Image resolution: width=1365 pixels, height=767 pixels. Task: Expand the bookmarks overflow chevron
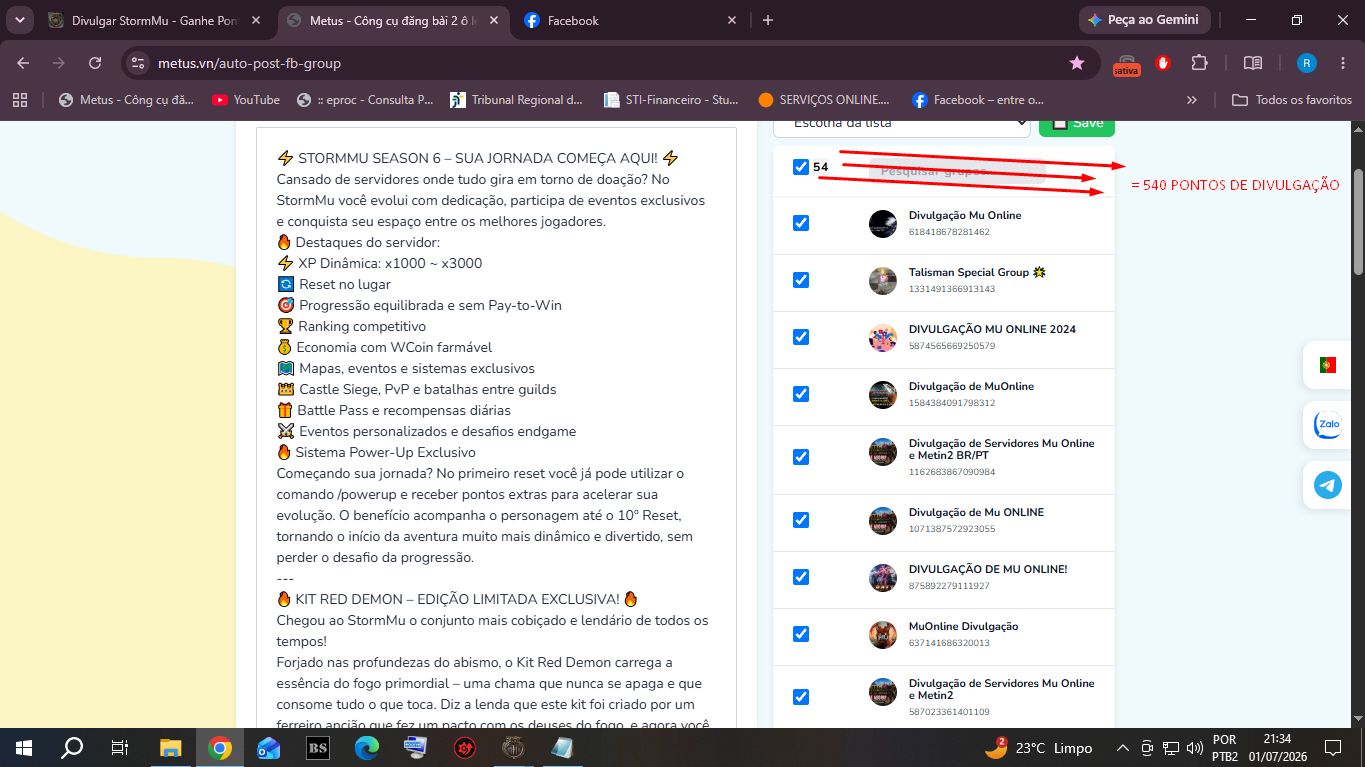click(x=1192, y=100)
